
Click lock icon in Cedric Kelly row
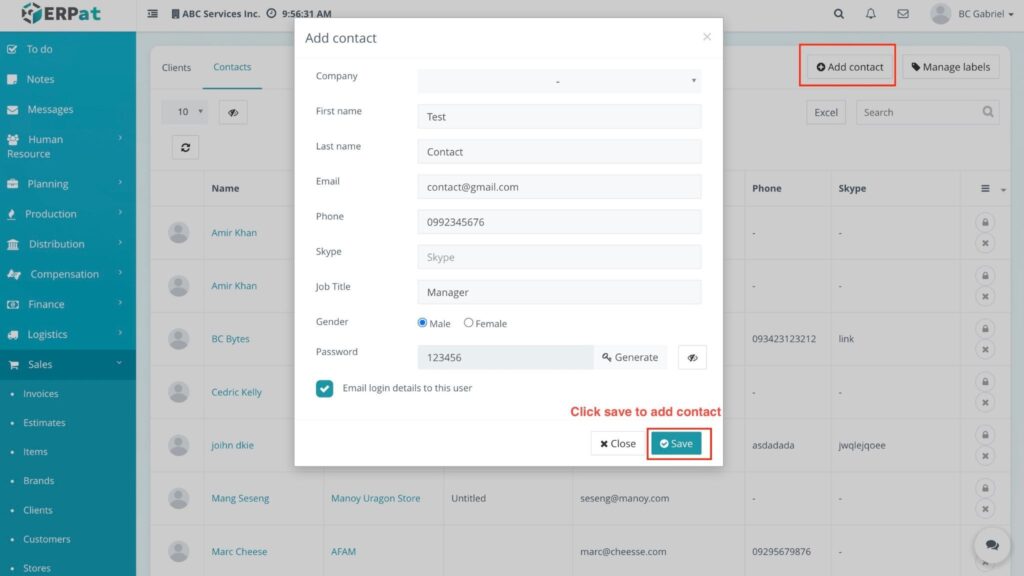(x=985, y=381)
